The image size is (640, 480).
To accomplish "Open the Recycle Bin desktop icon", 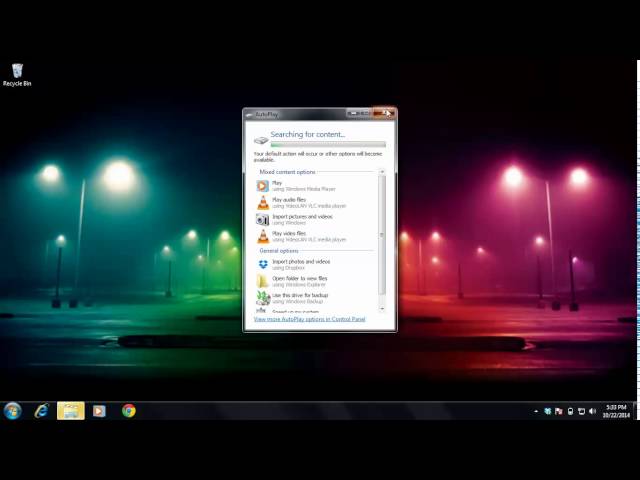I will coord(17,75).
